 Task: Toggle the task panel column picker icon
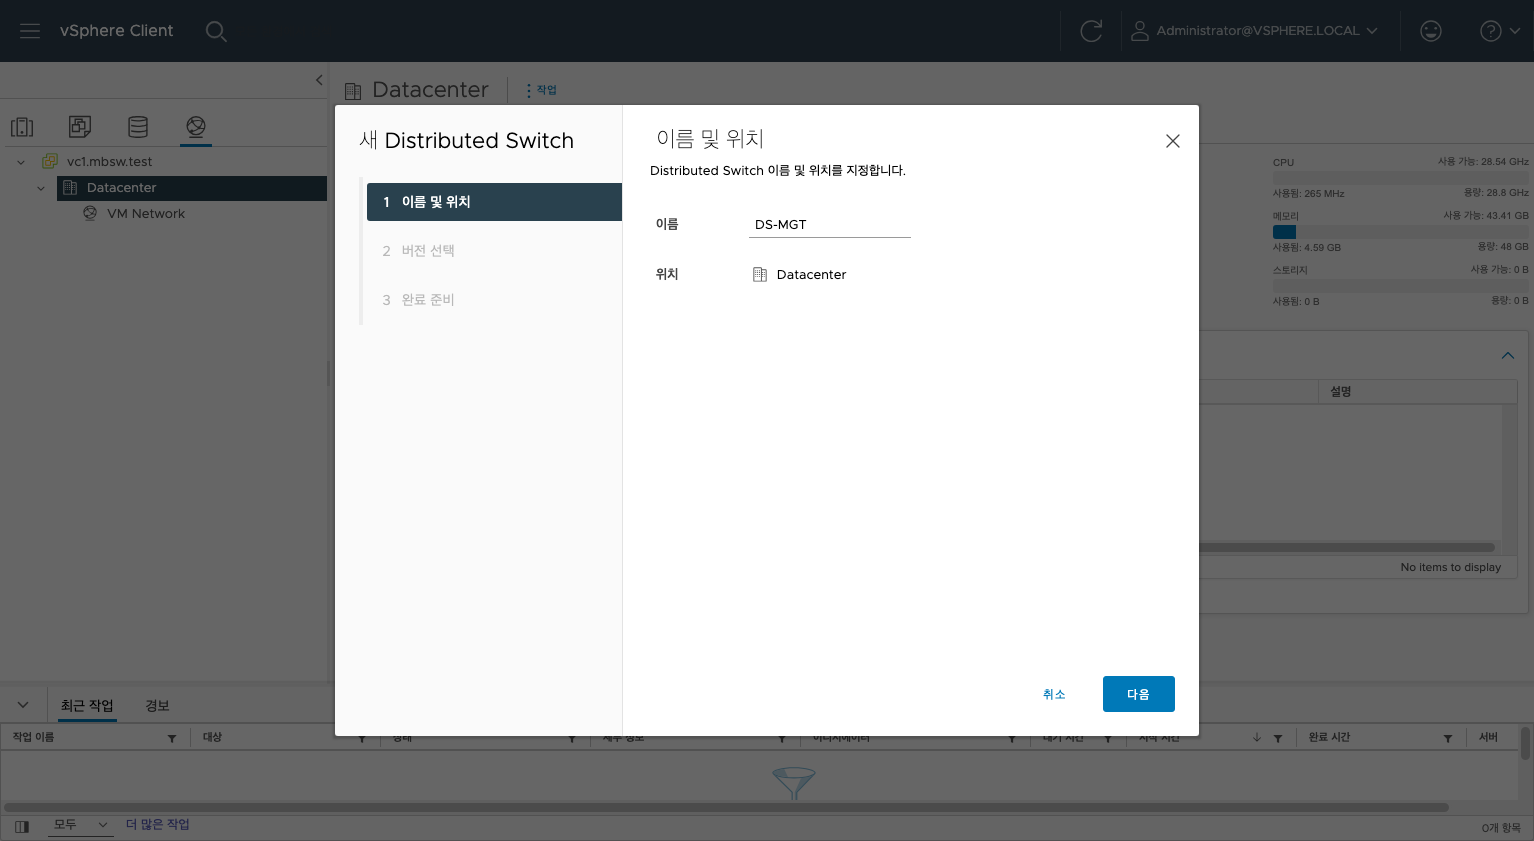(22, 826)
